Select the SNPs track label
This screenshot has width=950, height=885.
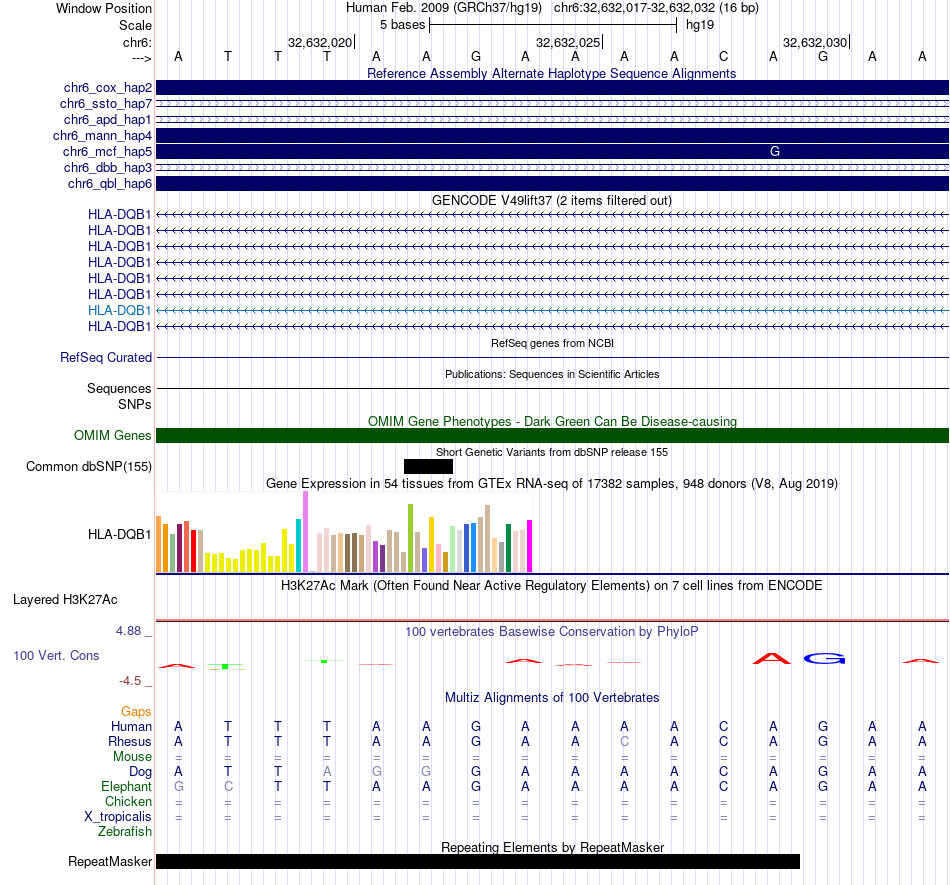135,404
